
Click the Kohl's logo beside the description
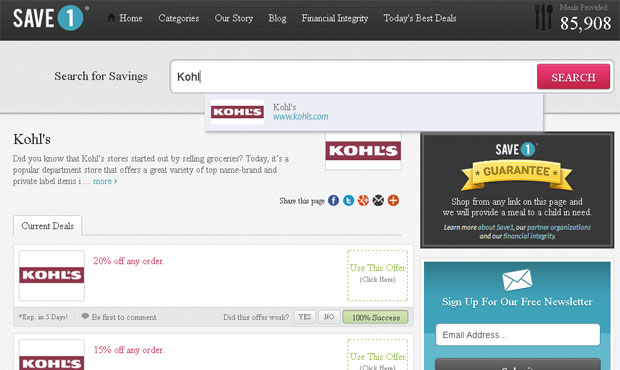coord(363,151)
